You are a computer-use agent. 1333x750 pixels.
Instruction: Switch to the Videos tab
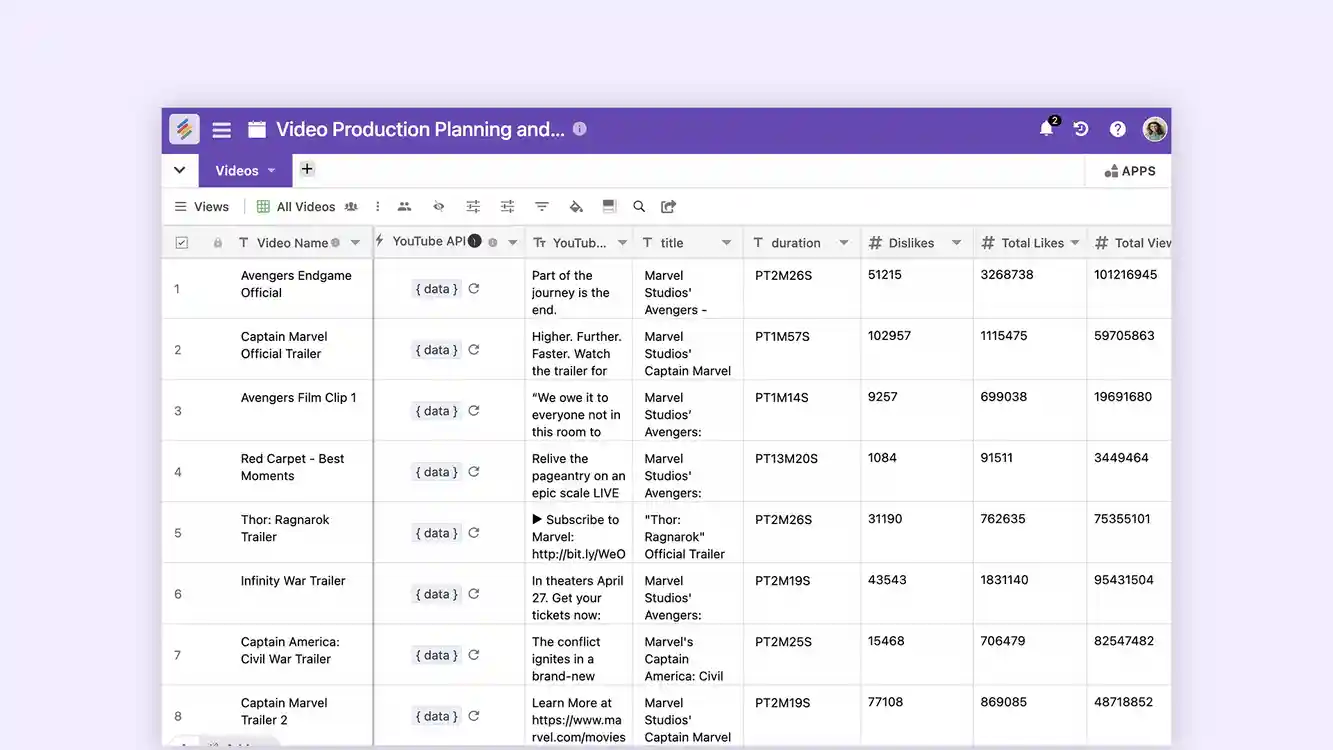coord(235,170)
